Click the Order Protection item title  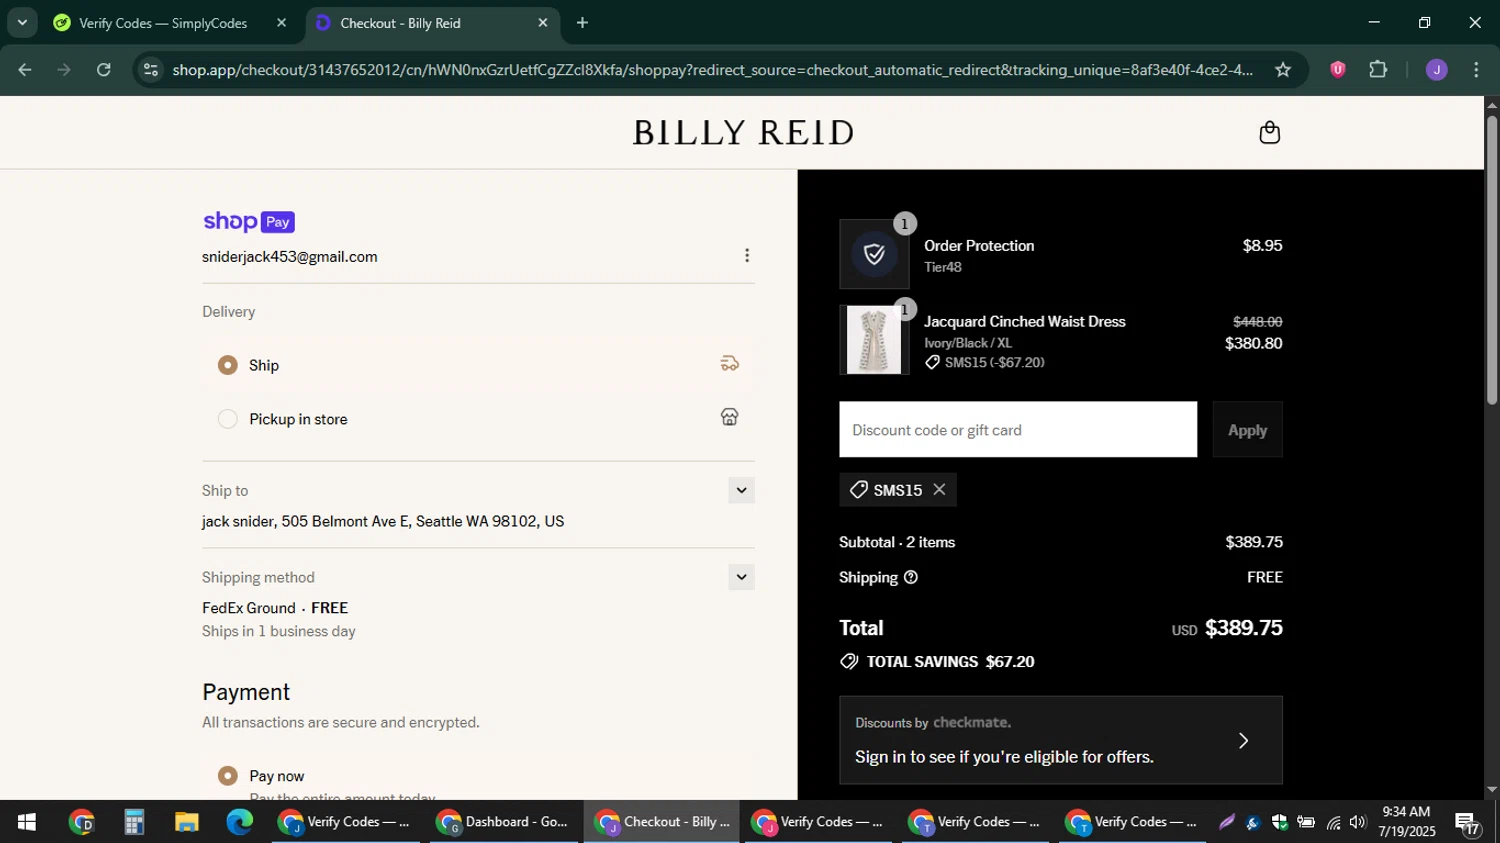979,245
